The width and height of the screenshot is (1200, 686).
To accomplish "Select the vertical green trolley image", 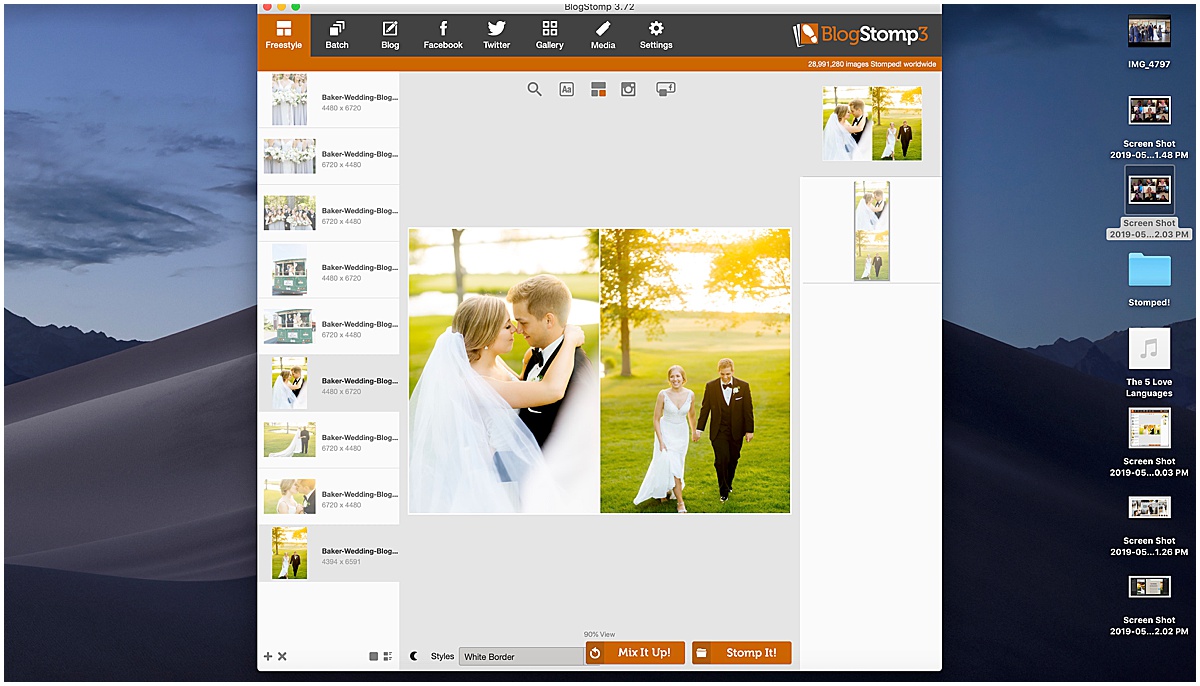I will (x=329, y=270).
